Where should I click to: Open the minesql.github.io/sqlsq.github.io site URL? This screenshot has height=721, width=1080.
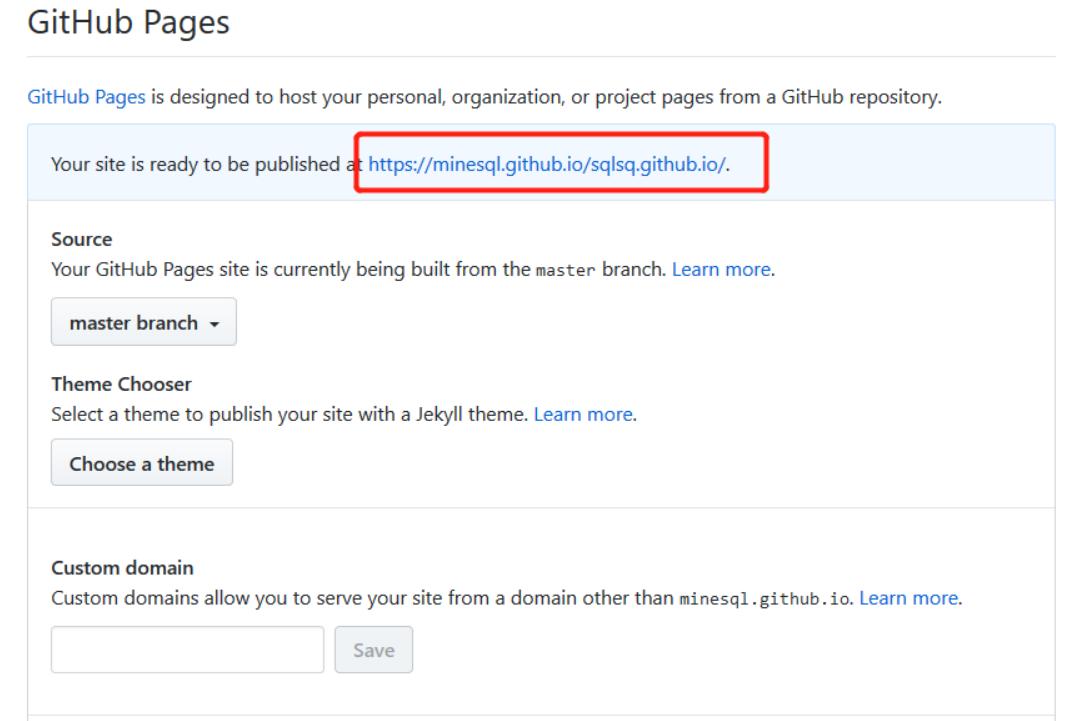pyautogui.click(x=547, y=163)
